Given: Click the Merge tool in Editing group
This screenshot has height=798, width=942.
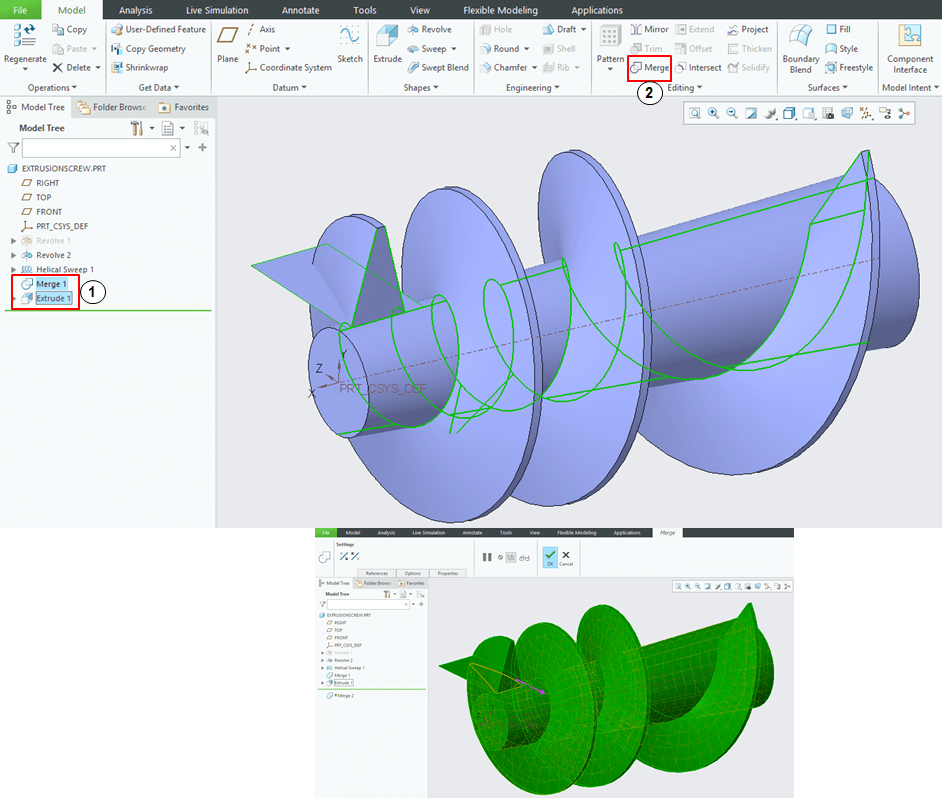Looking at the screenshot, I should coord(649,68).
